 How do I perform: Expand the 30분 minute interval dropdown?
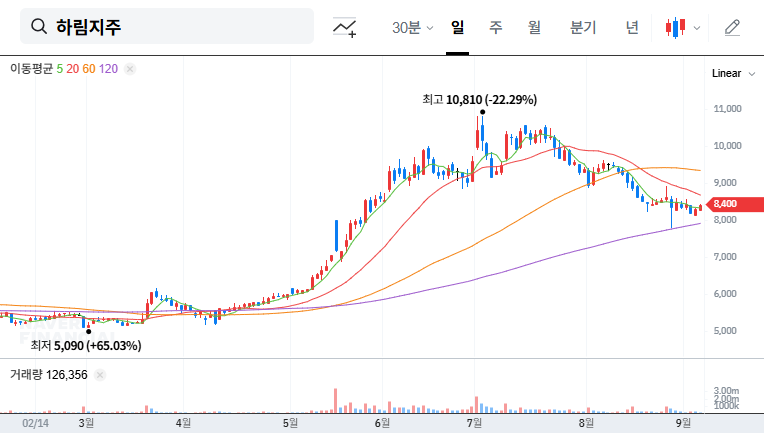point(412,28)
